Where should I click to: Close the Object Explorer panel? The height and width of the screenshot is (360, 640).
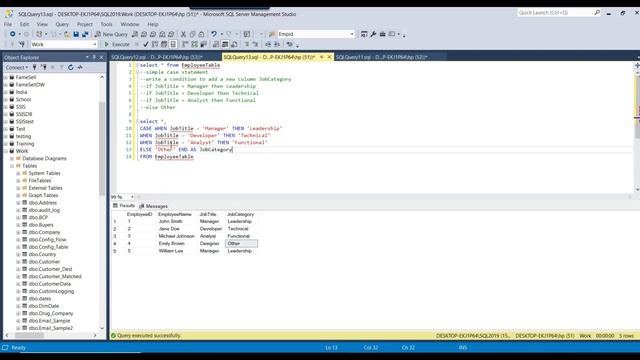click(102, 57)
